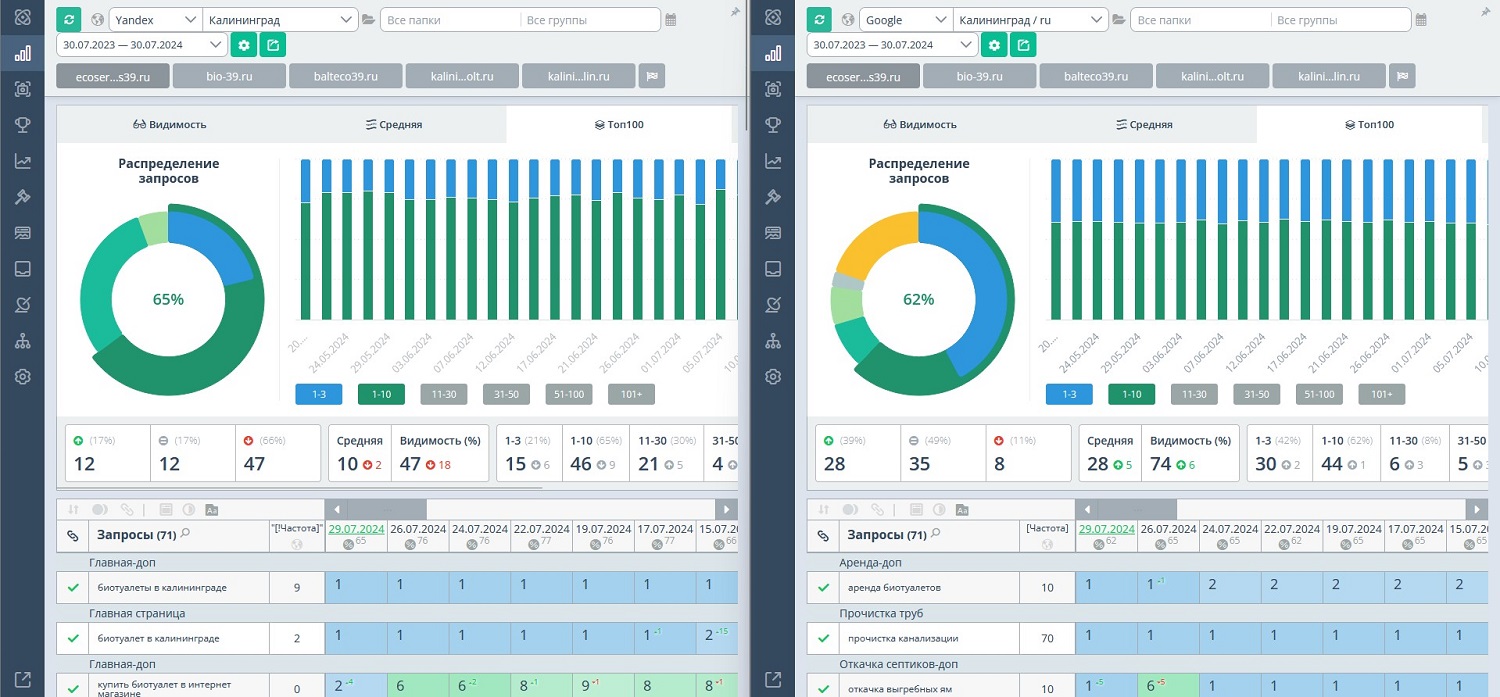Toggle the 1-10 legend button under the Yandex chart
Image resolution: width=1500 pixels, height=697 pixels.
[381, 395]
